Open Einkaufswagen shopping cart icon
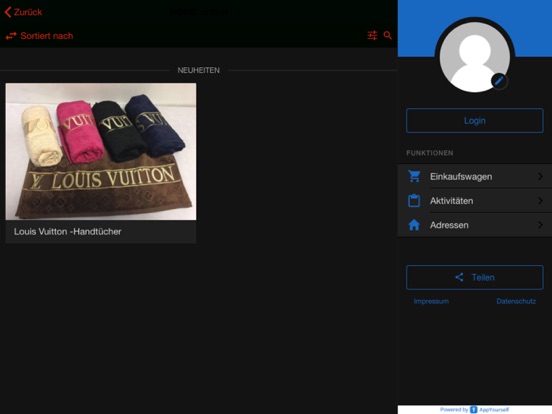The image size is (552, 414). [414, 176]
